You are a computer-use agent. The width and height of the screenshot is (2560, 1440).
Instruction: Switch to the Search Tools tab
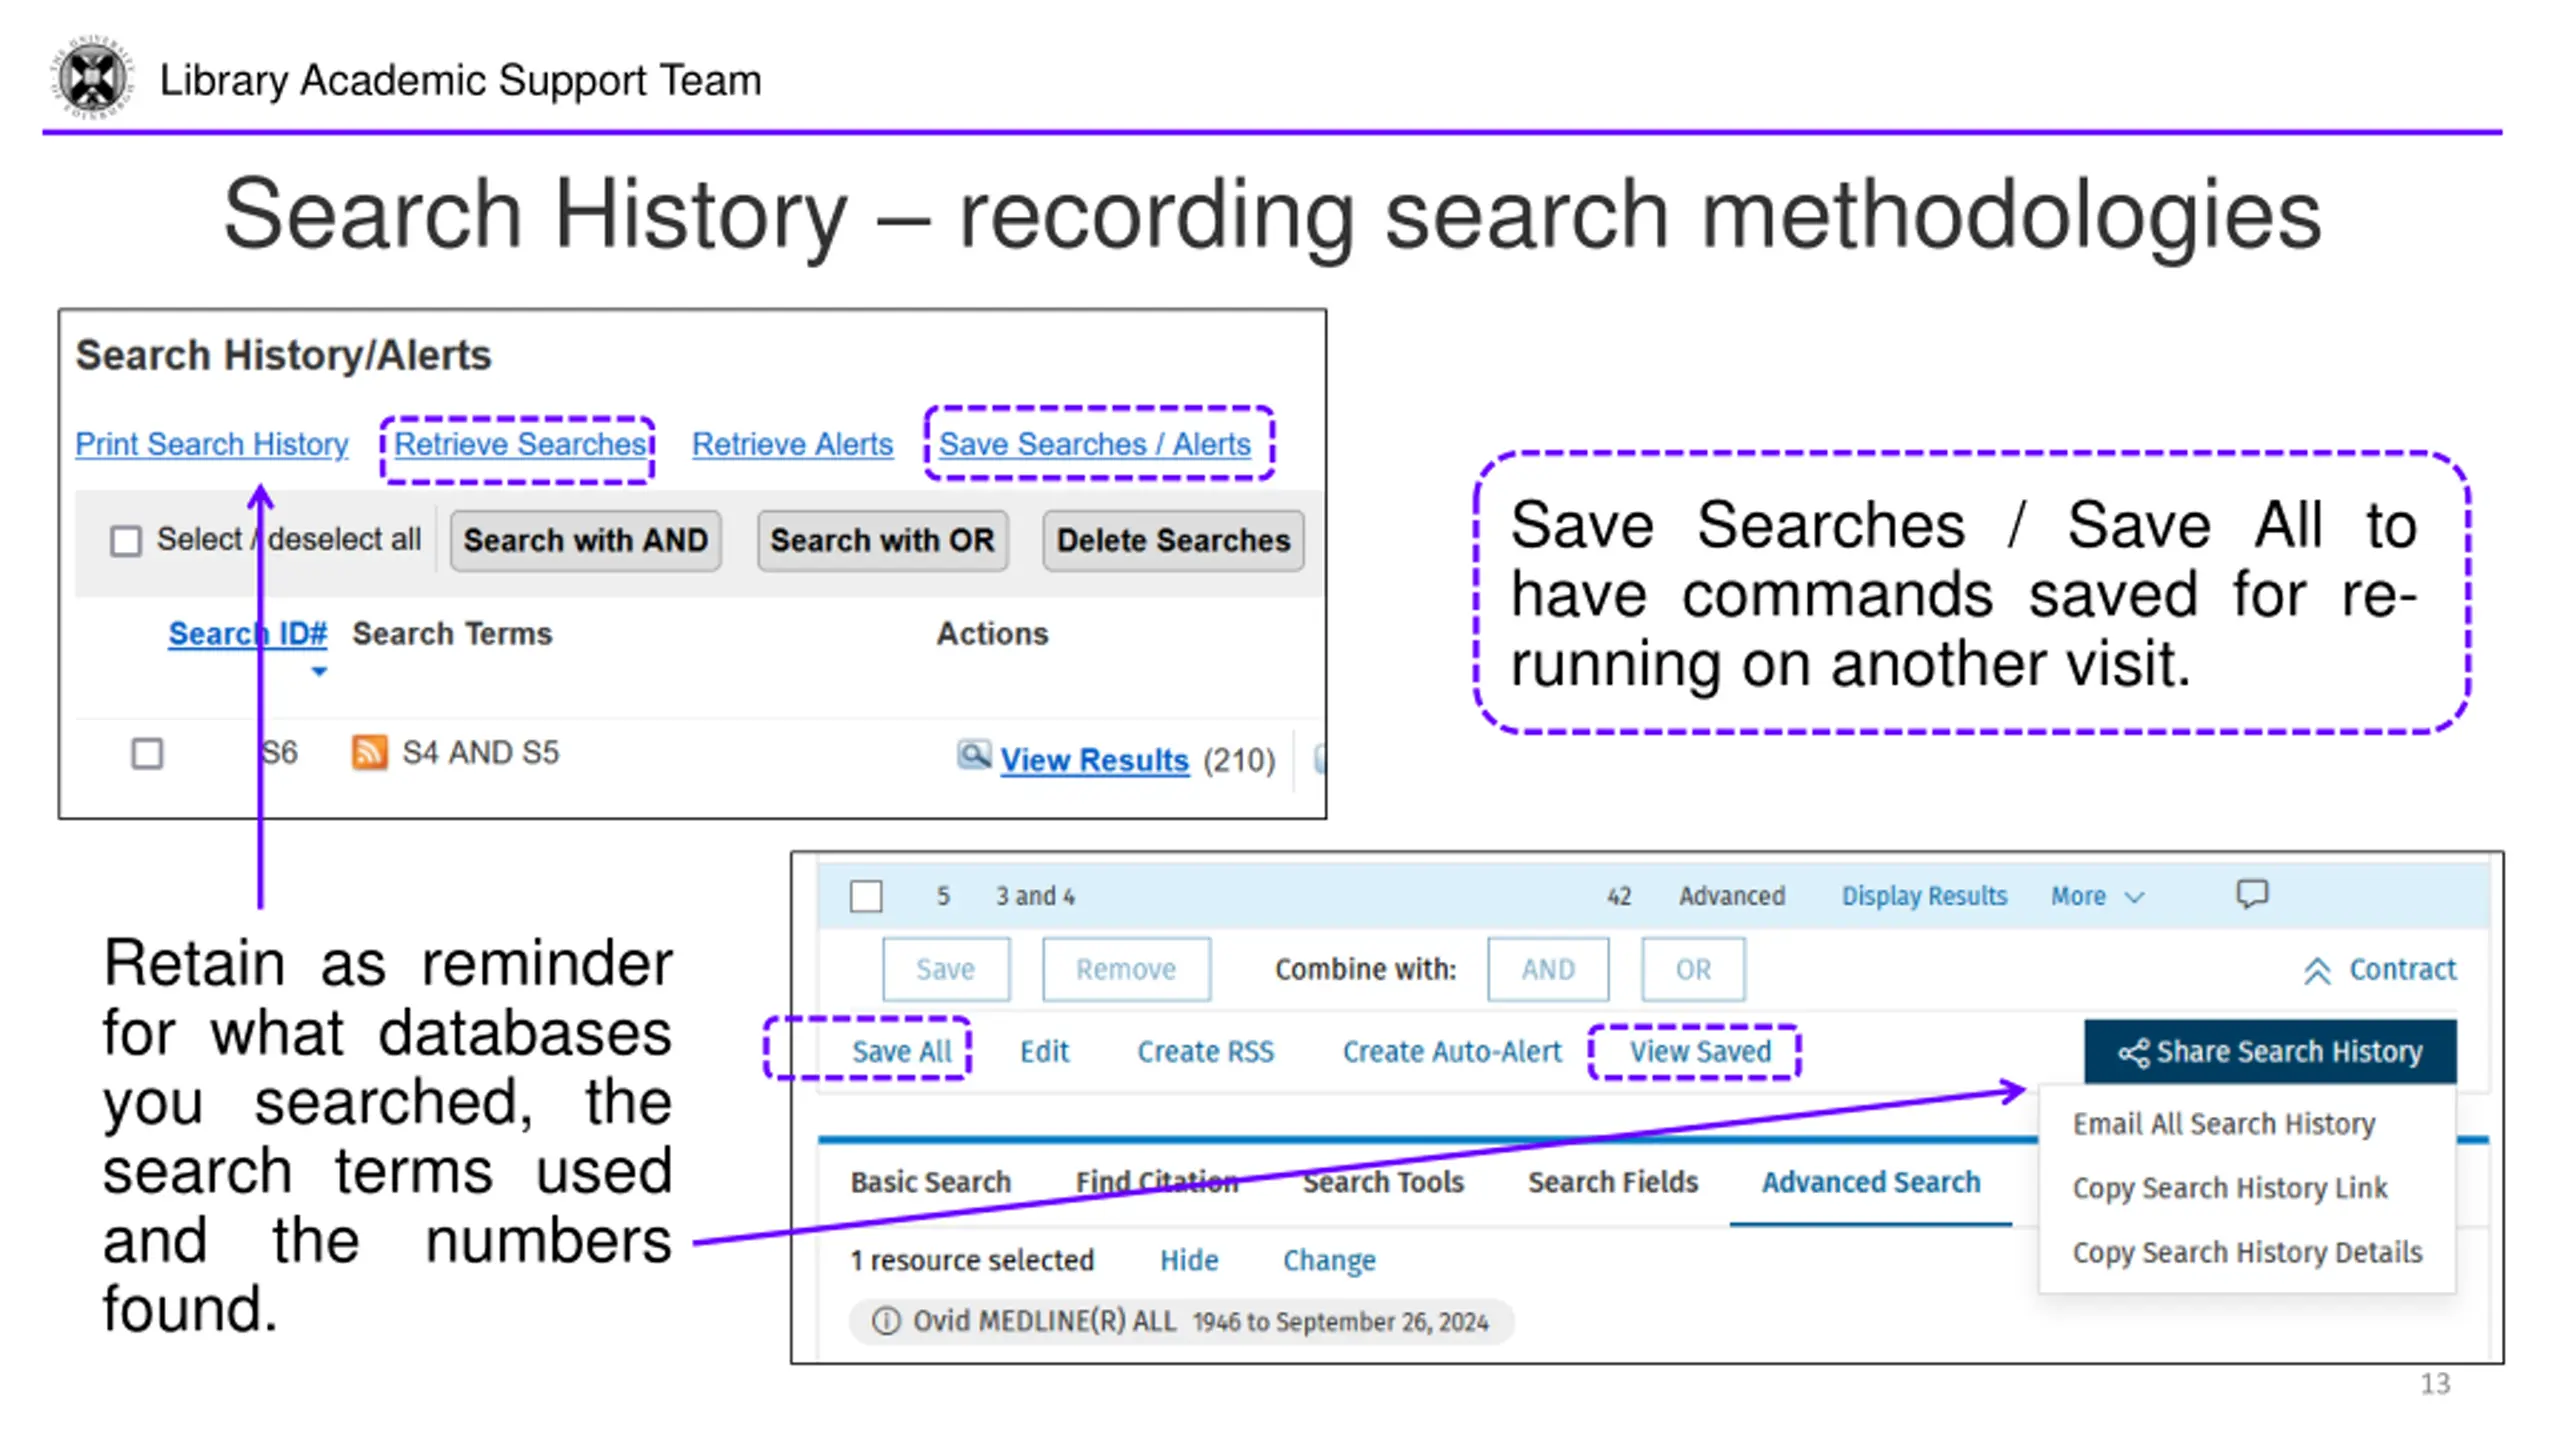coord(1383,1182)
